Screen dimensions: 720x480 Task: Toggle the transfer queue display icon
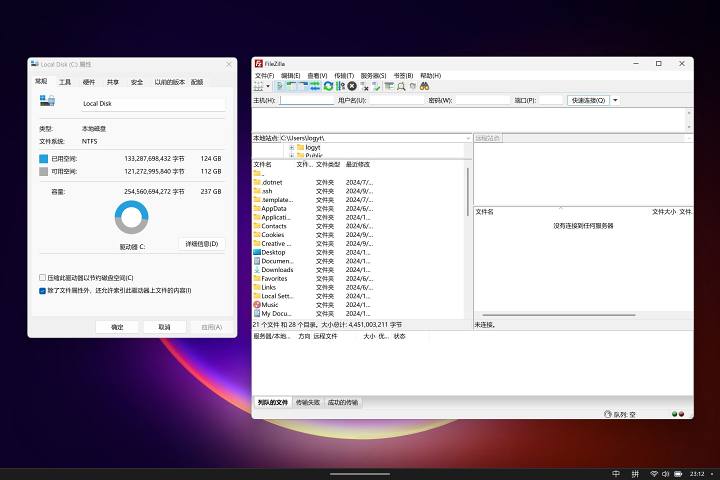(314, 87)
